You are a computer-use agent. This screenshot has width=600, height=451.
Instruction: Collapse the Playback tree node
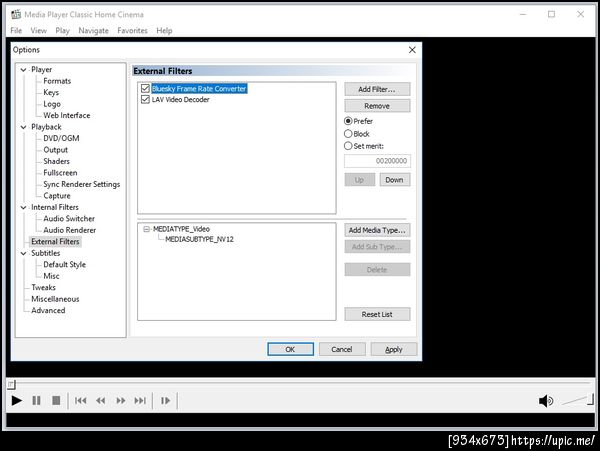click(23, 127)
